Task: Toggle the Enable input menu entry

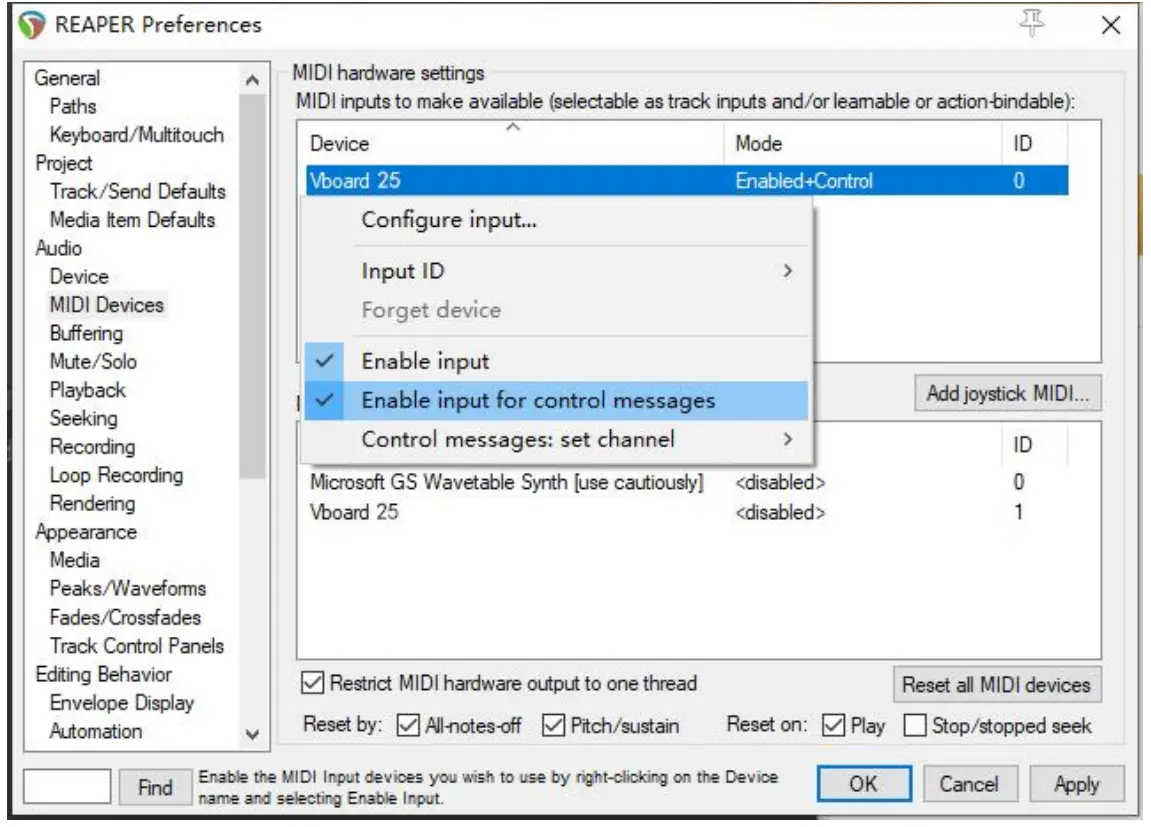Action: (x=425, y=361)
